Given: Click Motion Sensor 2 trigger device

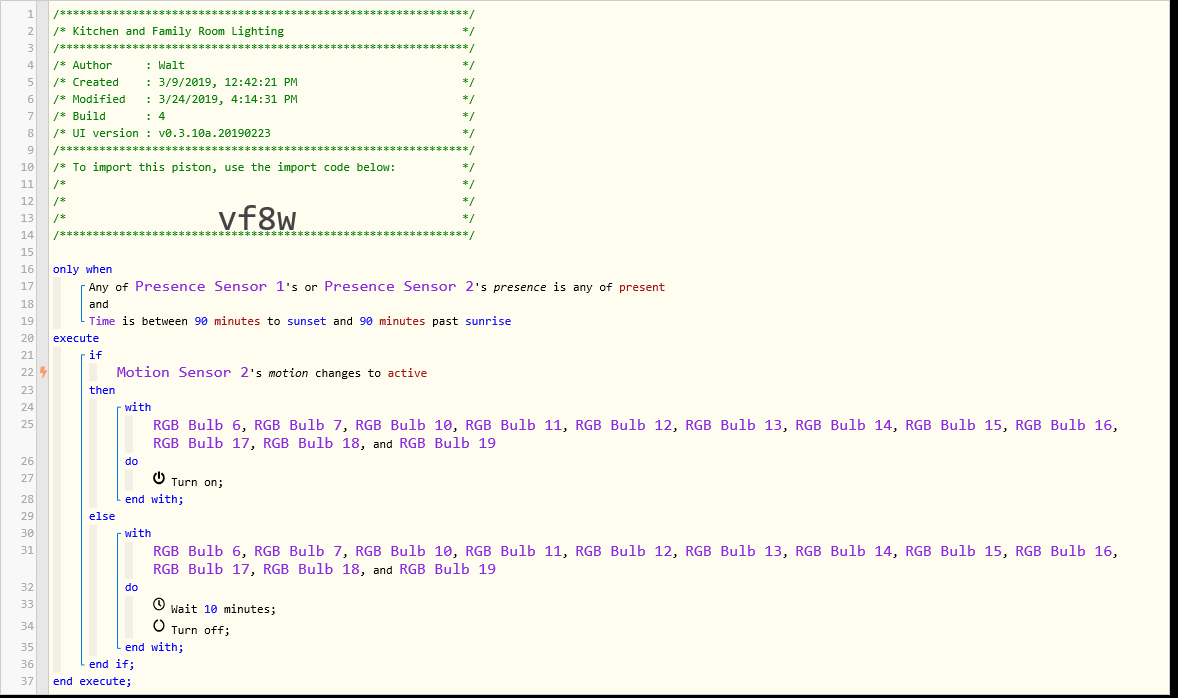Looking at the screenshot, I should tap(183, 372).
